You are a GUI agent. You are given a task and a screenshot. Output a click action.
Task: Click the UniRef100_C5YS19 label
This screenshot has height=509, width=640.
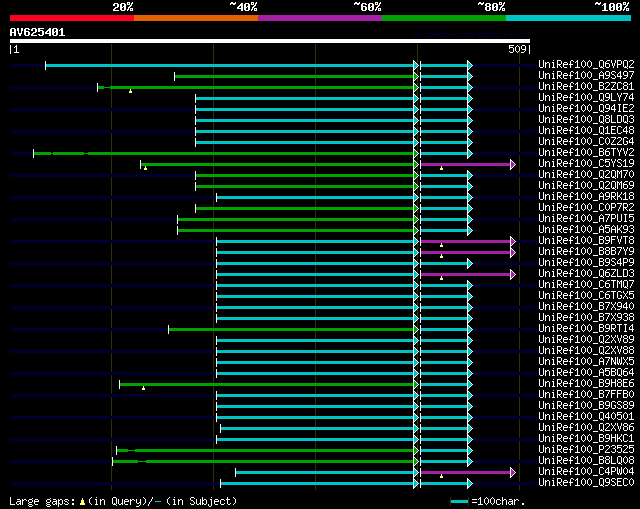[x=586, y=164]
